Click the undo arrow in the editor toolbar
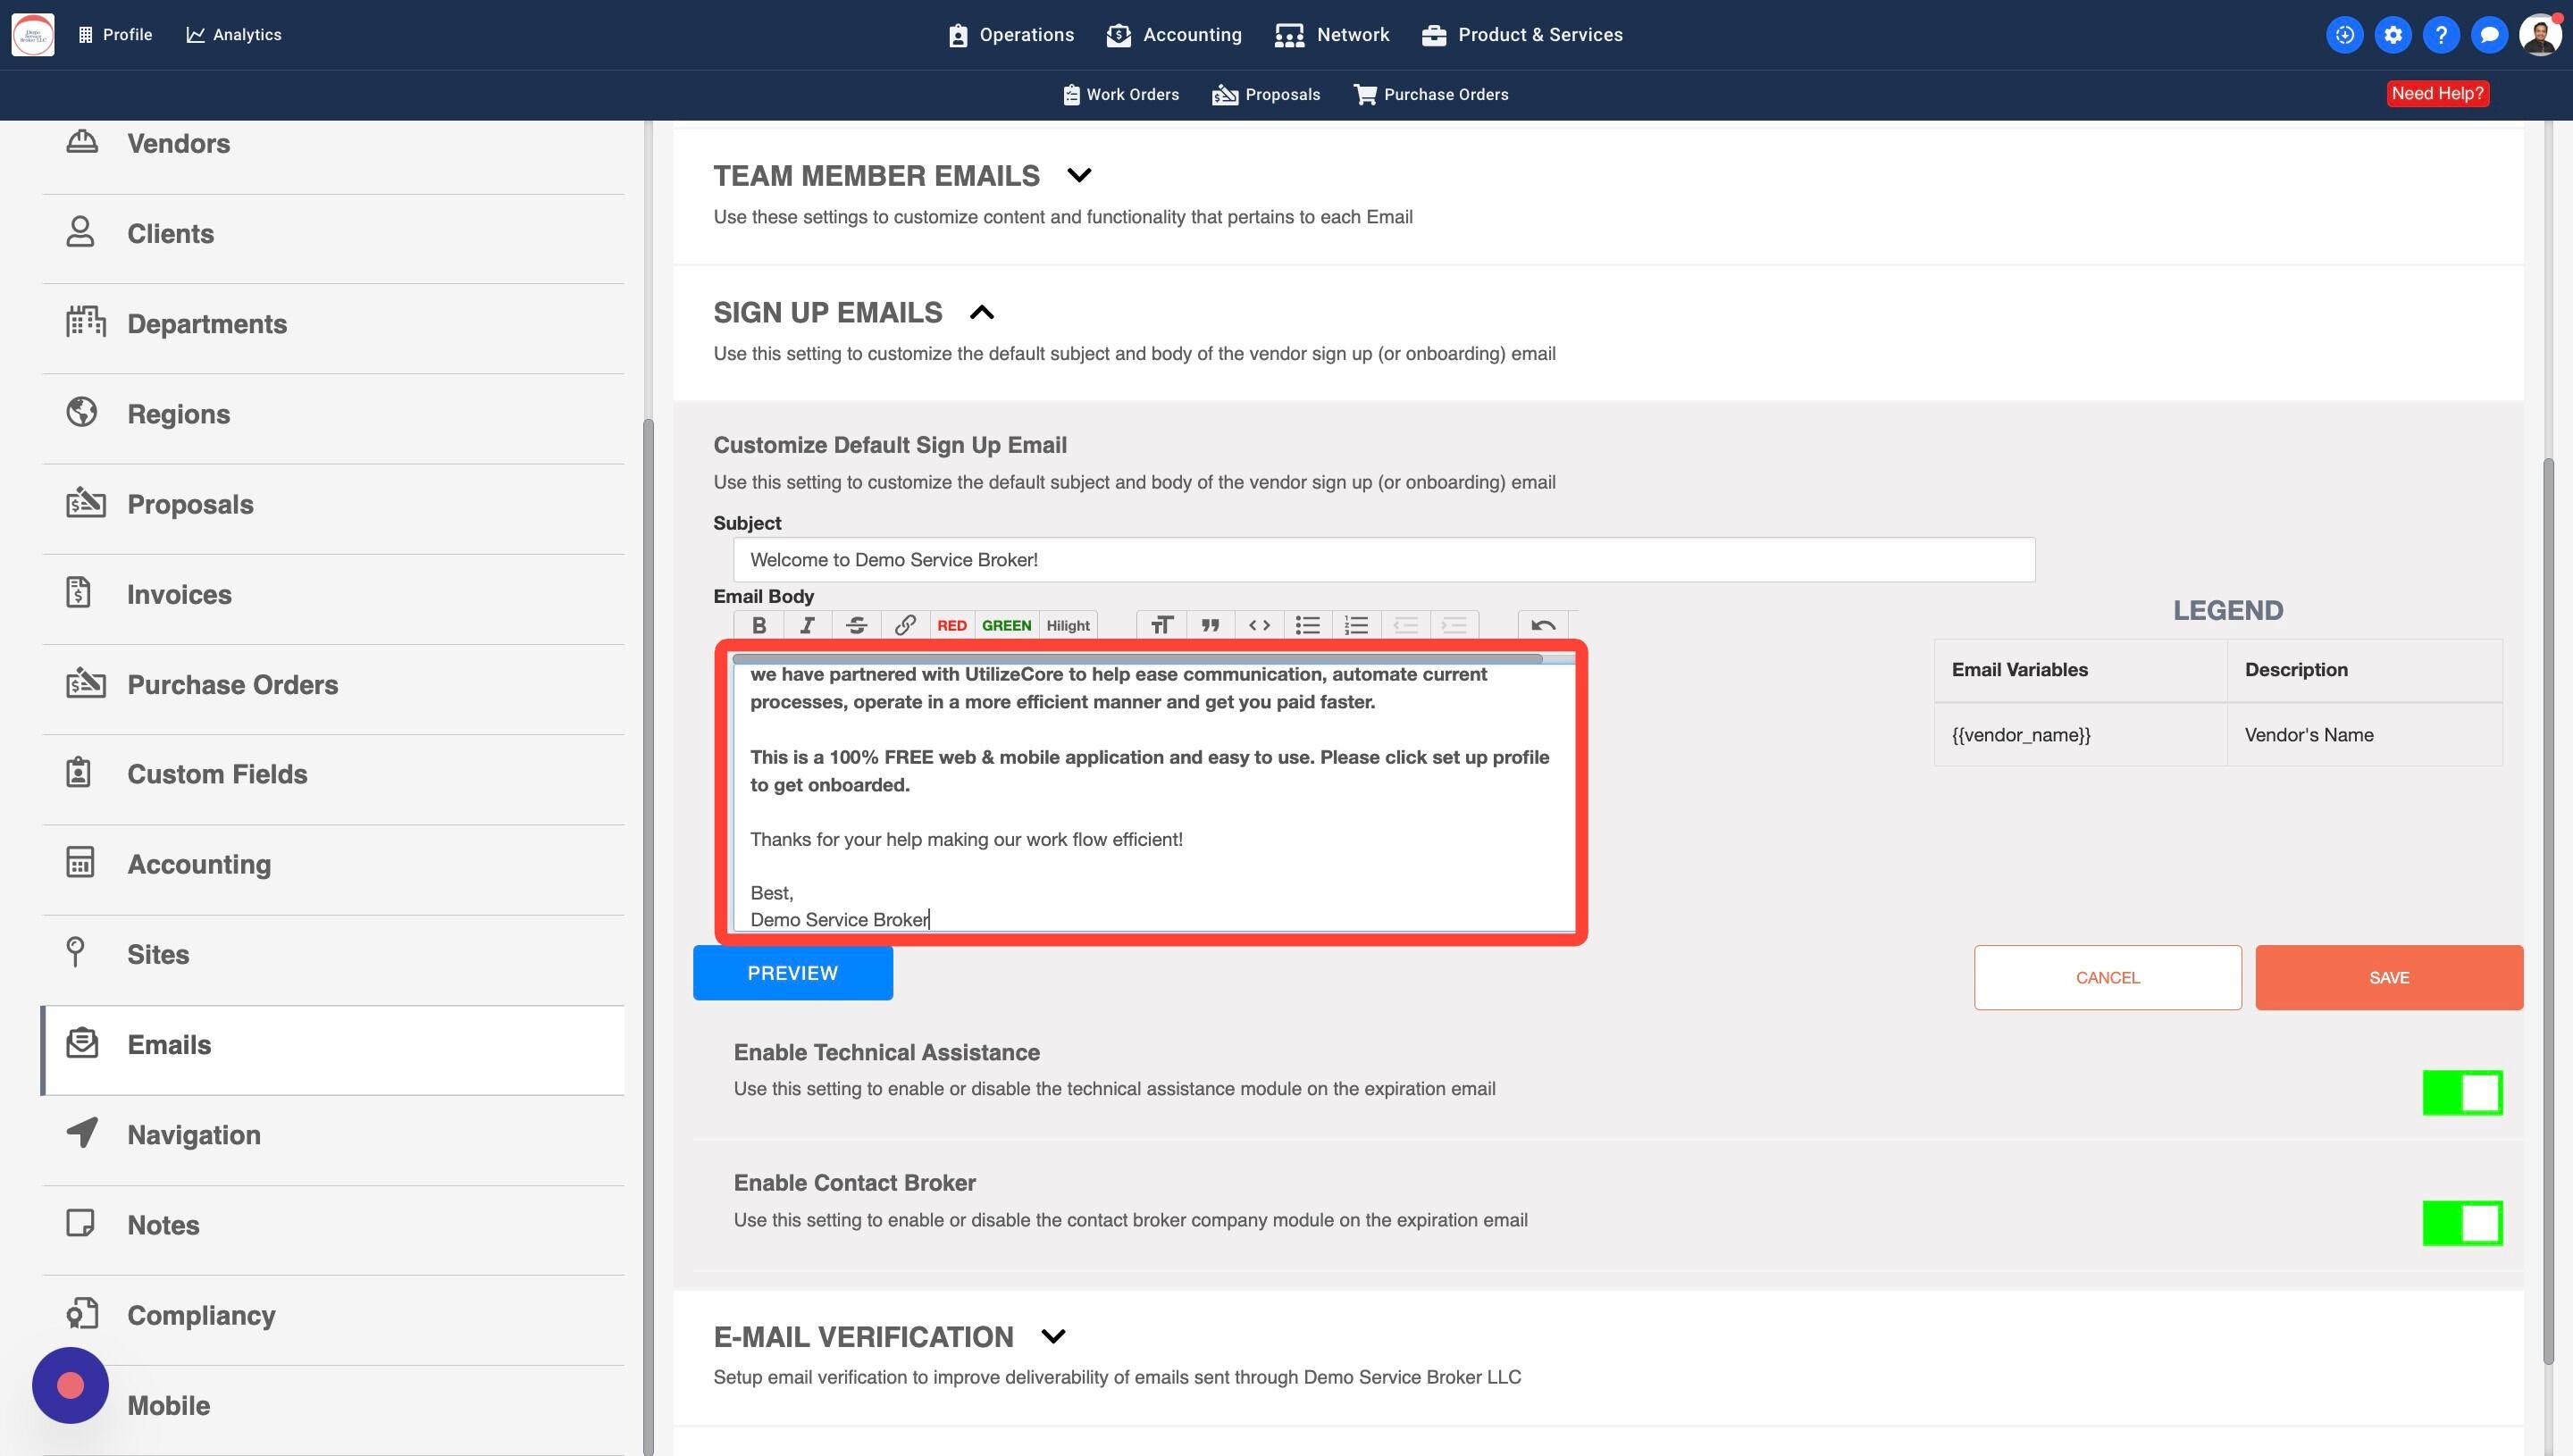This screenshot has height=1456, width=2573. 1542,625
